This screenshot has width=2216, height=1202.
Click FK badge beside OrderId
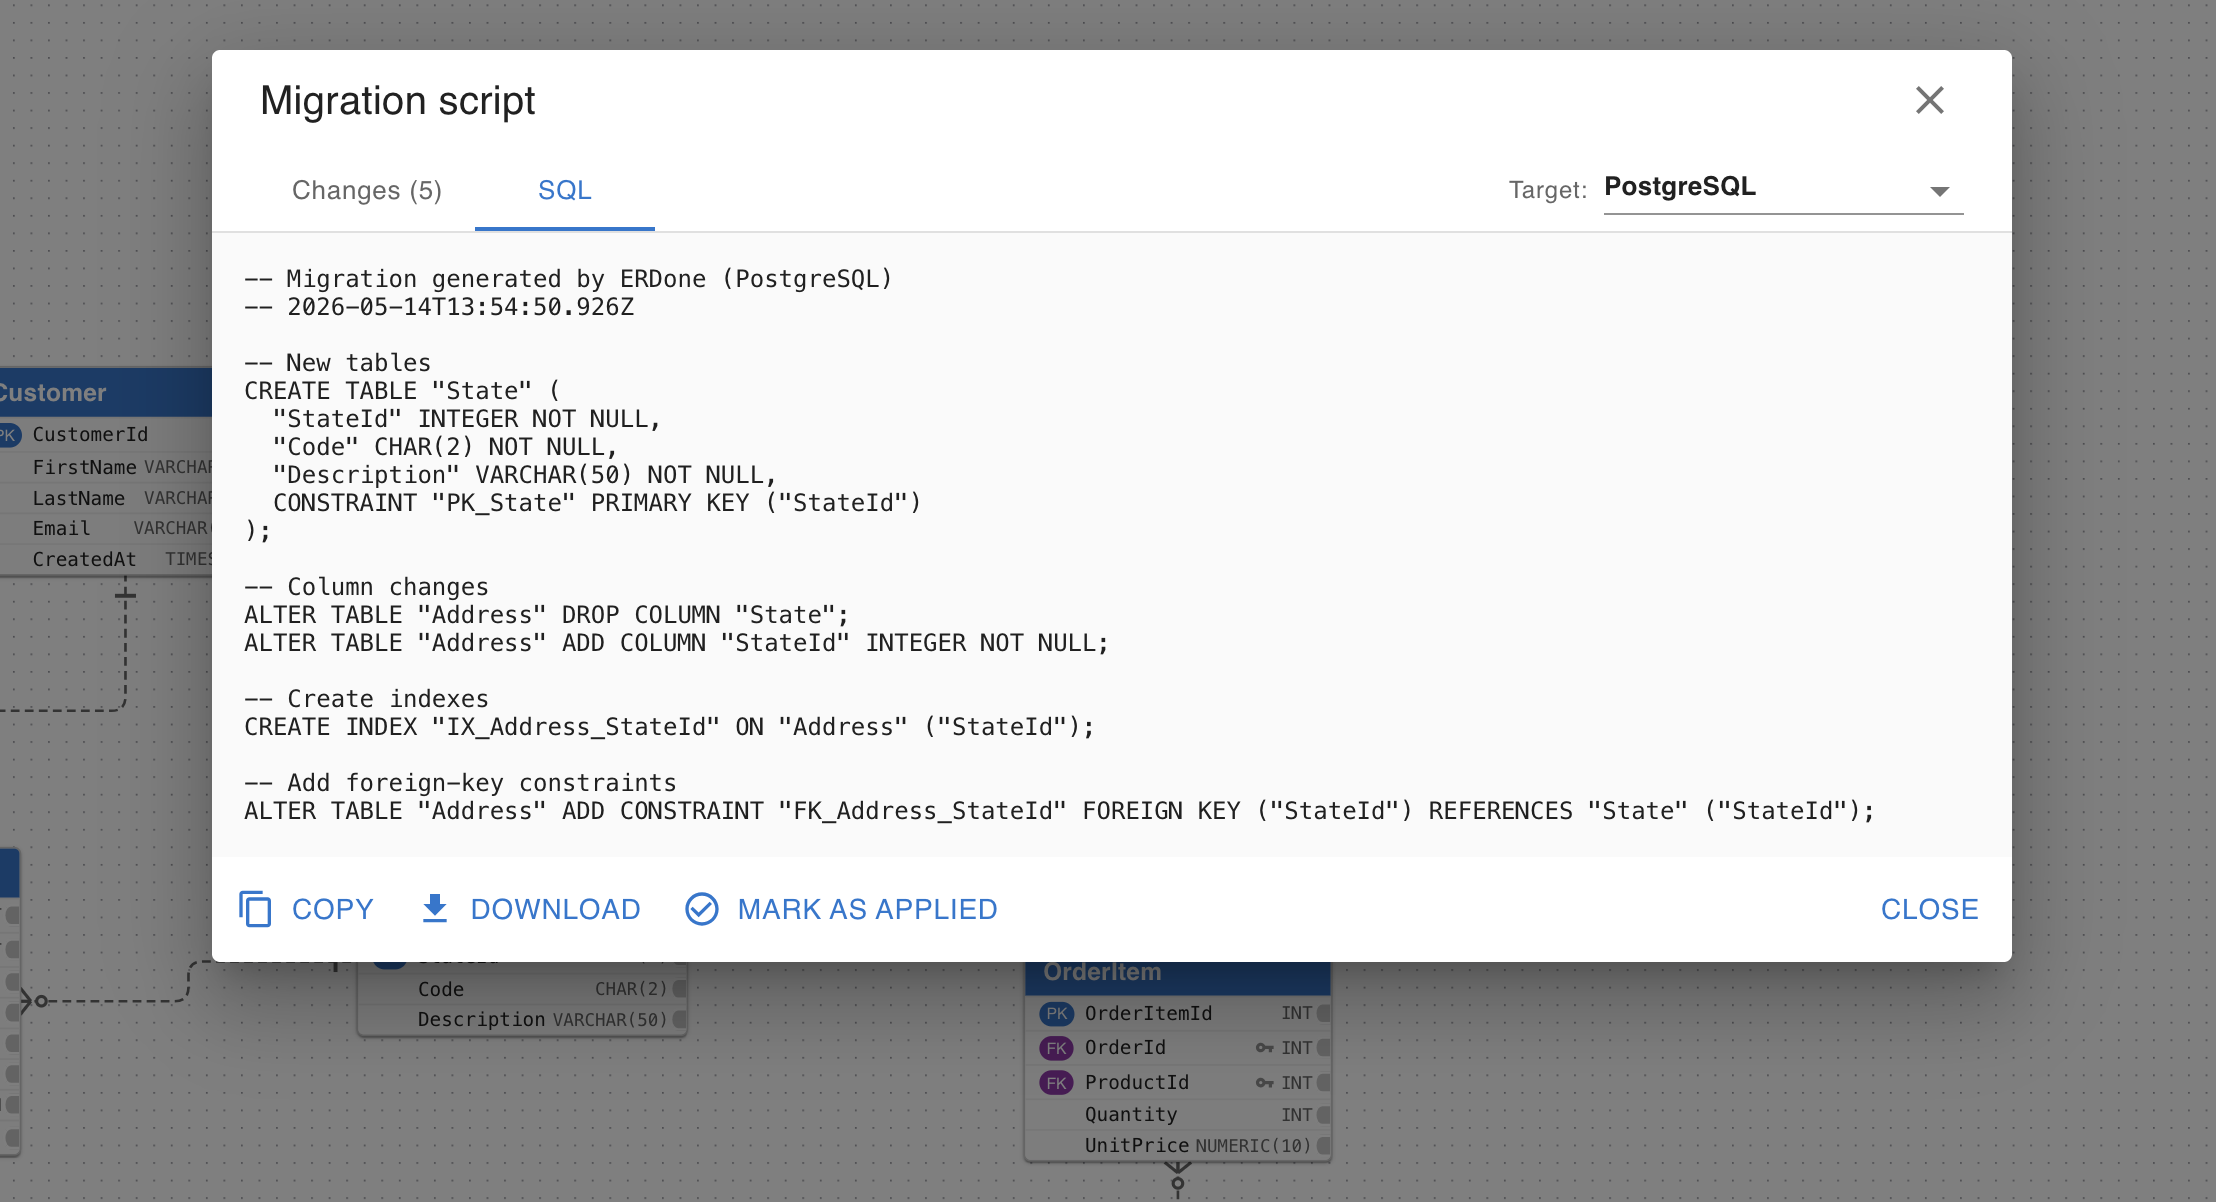(1057, 1048)
